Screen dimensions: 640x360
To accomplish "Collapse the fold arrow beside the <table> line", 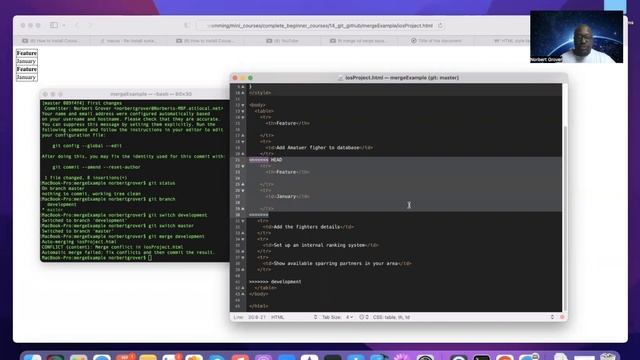I will [243, 111].
